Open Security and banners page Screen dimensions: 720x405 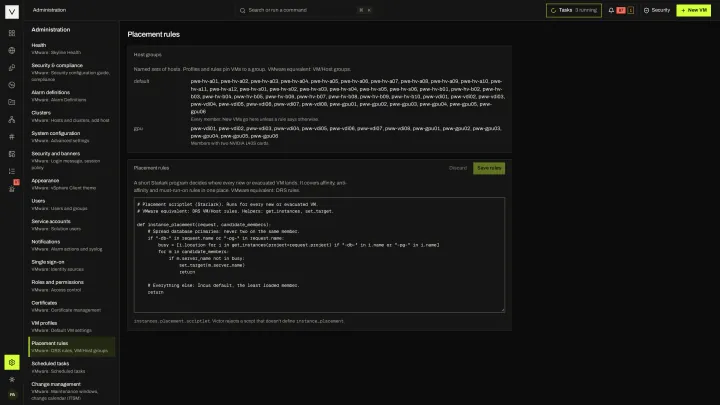71,160
